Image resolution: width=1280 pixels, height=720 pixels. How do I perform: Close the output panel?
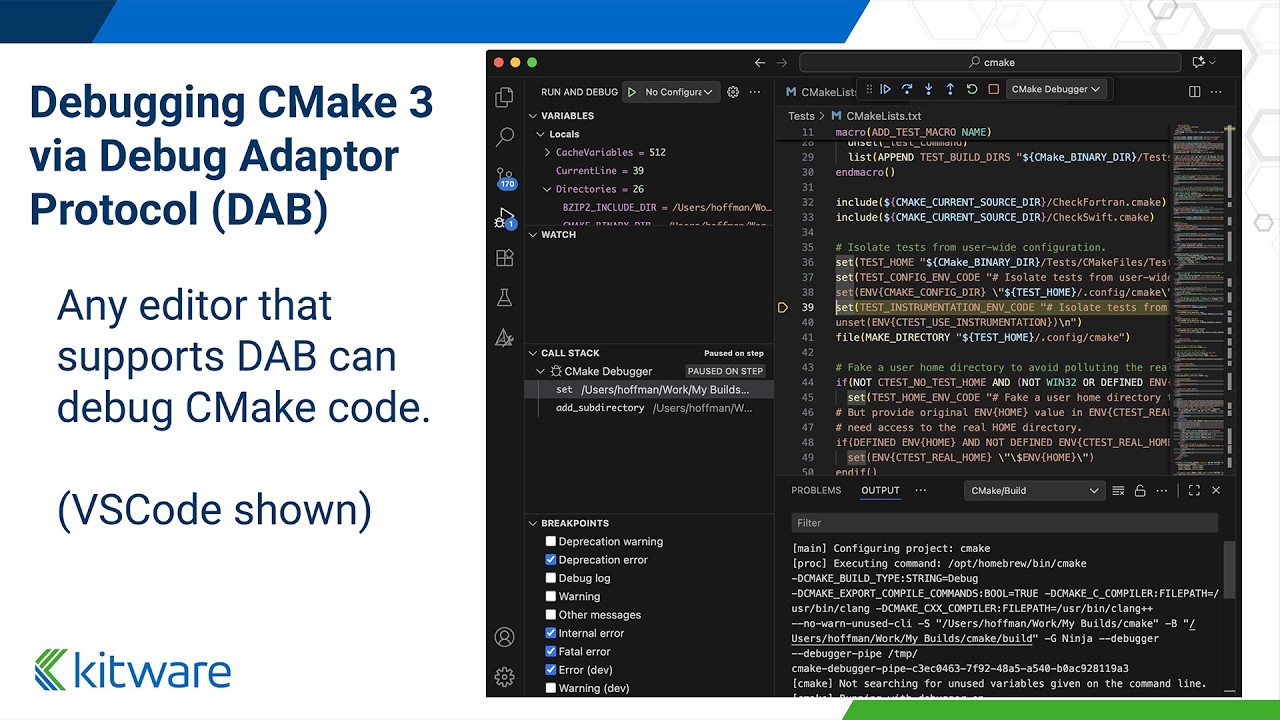(x=1216, y=491)
